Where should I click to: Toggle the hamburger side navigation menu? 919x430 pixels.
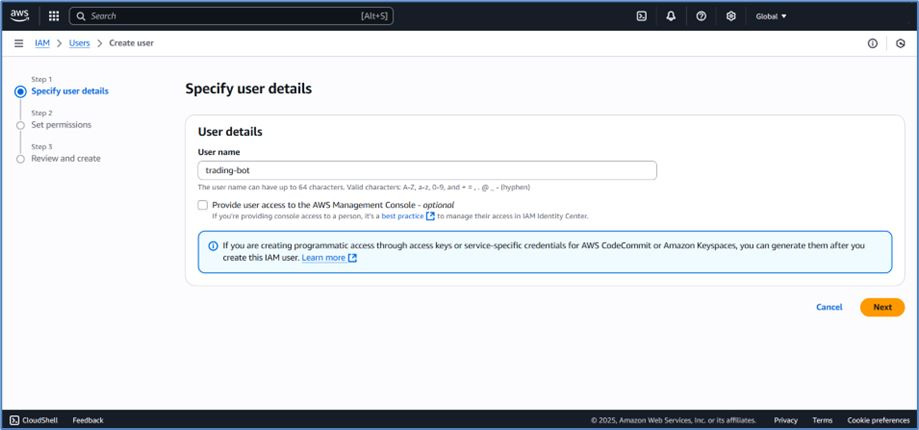click(x=19, y=43)
